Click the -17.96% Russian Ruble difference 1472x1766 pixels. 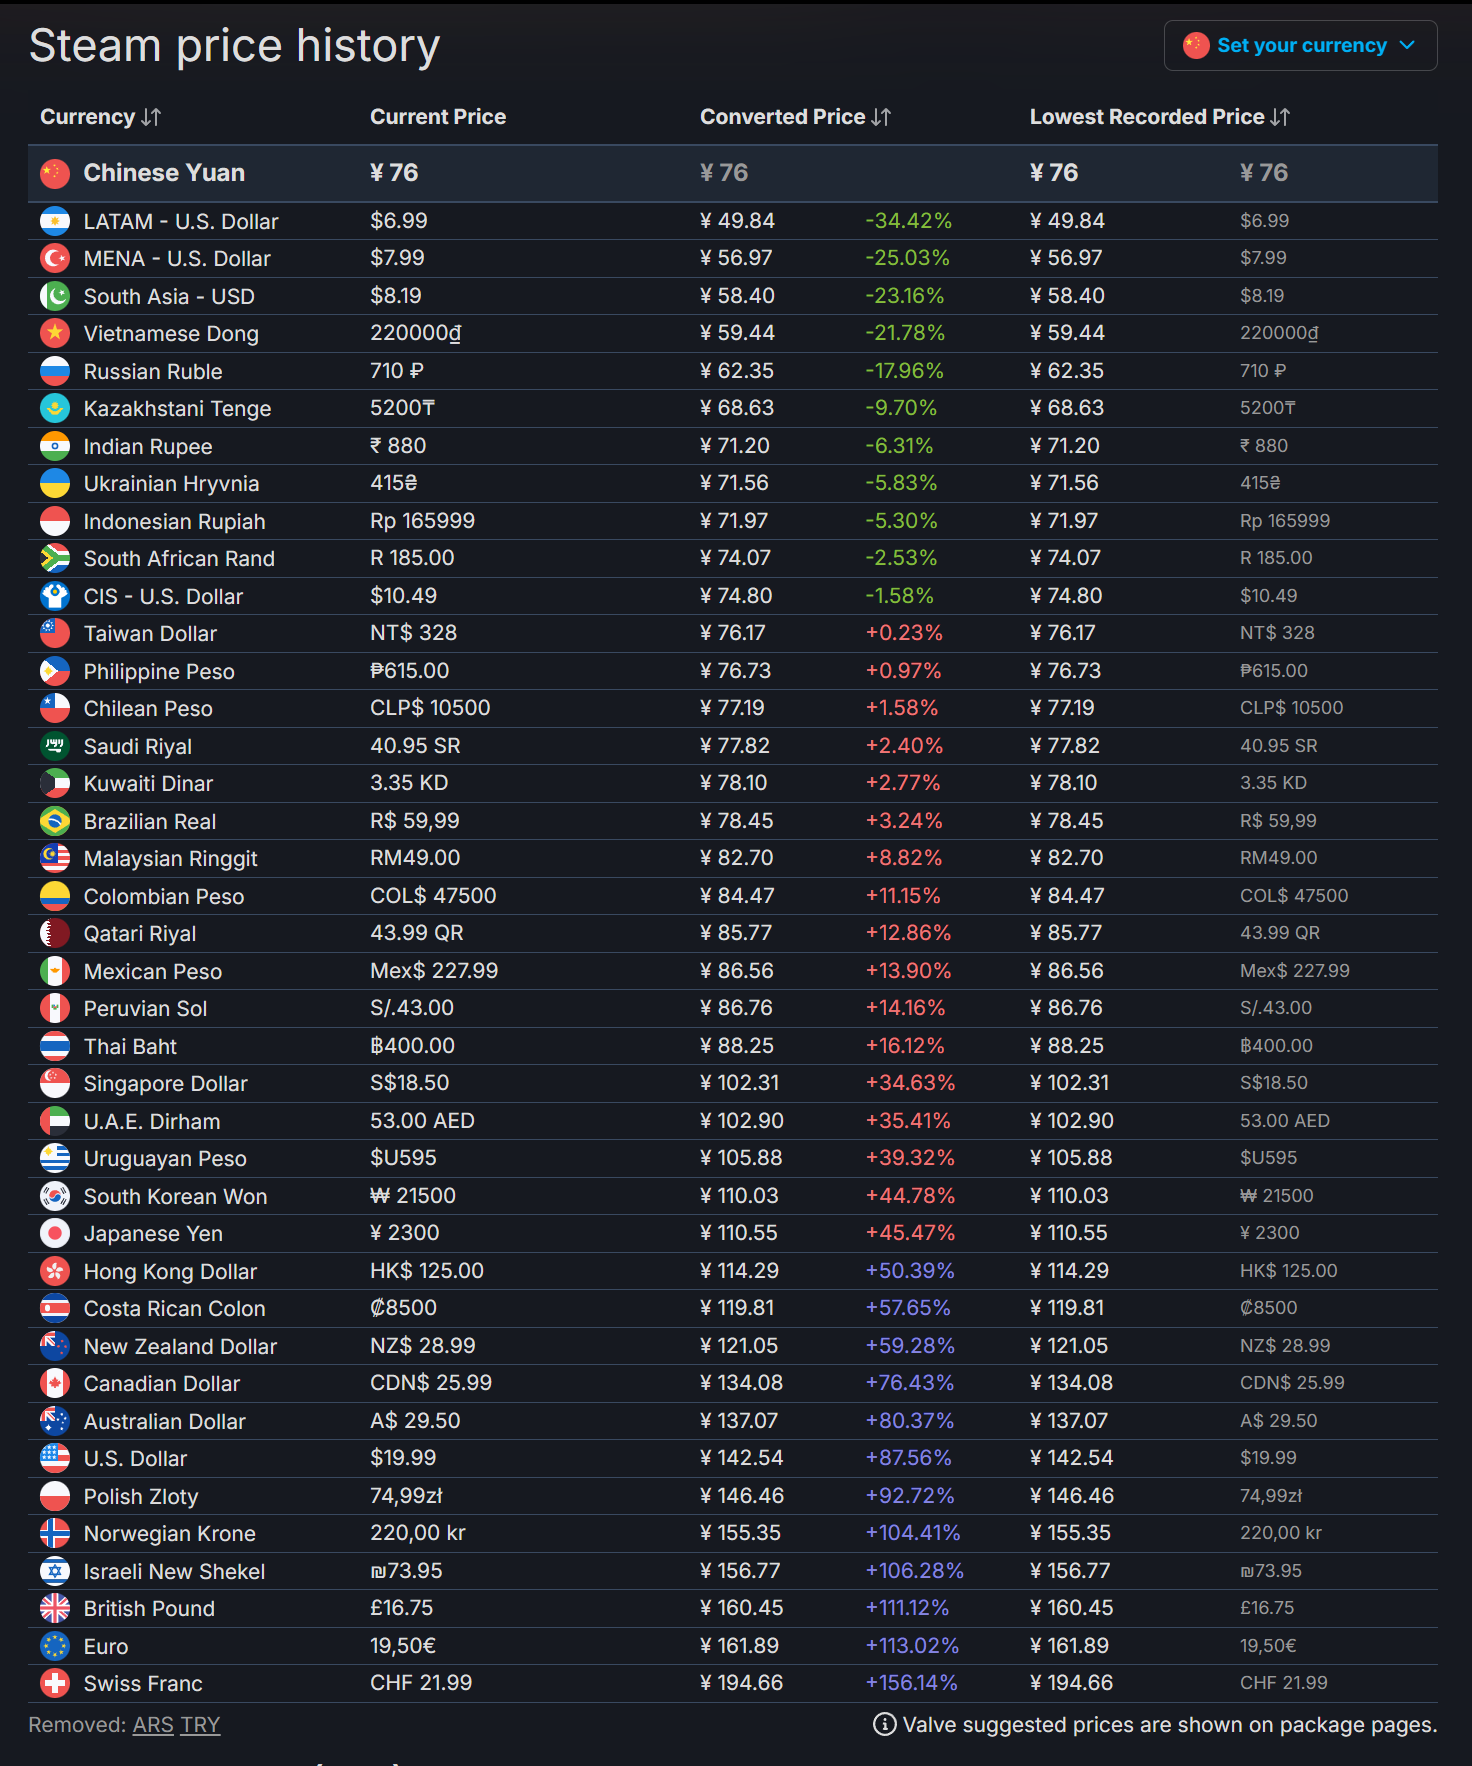point(904,371)
